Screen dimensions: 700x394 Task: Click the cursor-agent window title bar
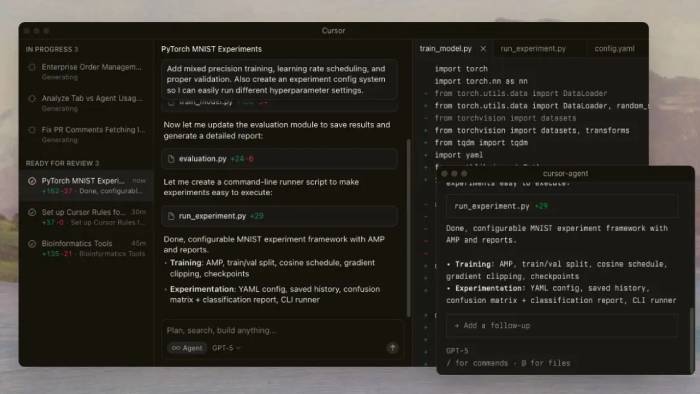pos(566,174)
